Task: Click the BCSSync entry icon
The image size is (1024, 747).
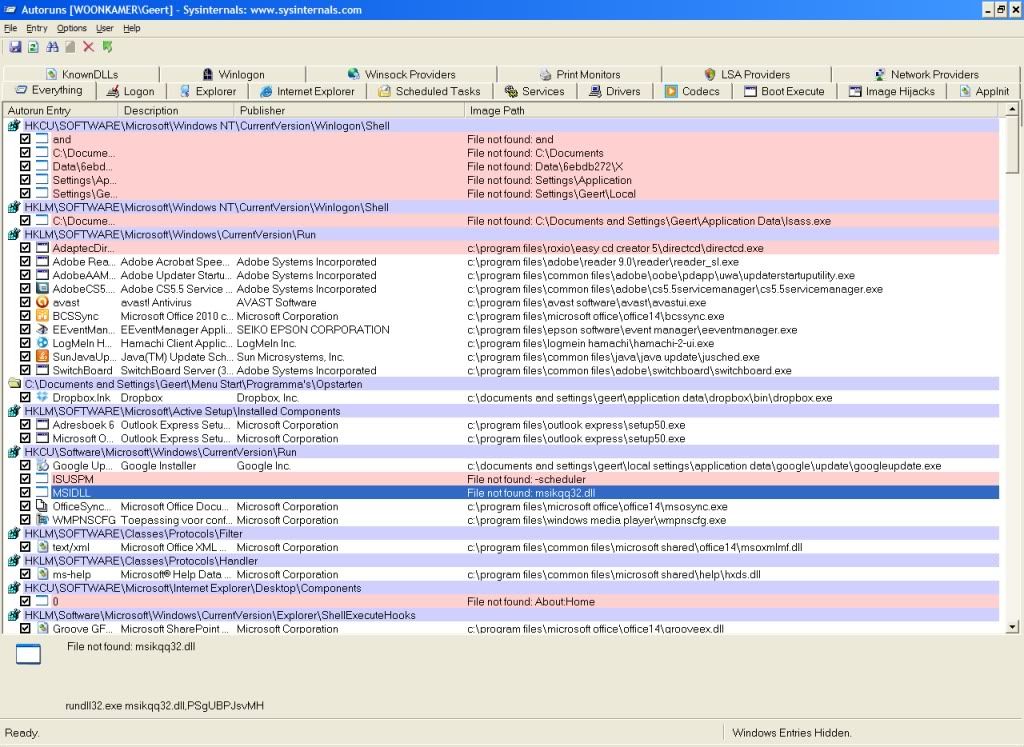Action: [42, 316]
